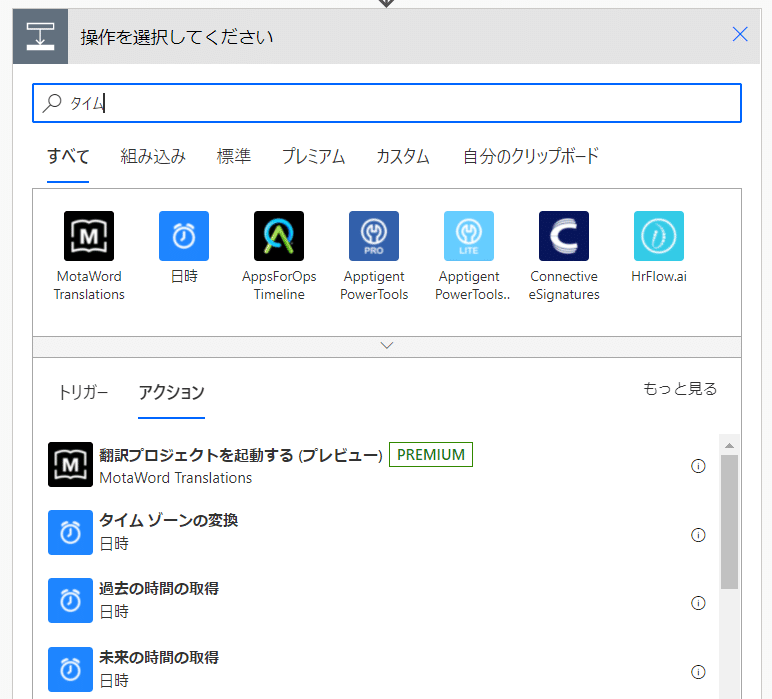This screenshot has height=699, width=772.
Task: Open the 自分のクリップボード tab
Action: [530, 157]
